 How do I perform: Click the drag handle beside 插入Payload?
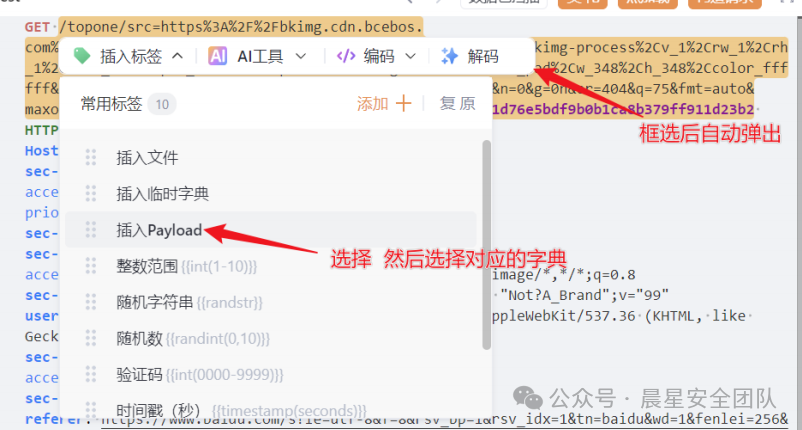point(91,230)
